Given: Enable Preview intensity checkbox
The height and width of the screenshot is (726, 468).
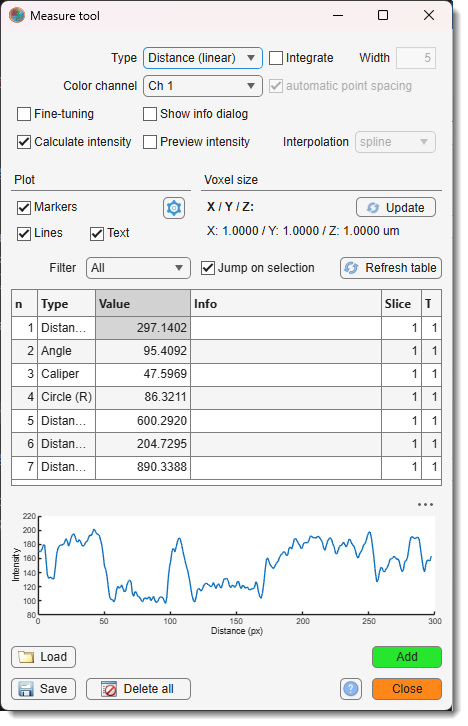Looking at the screenshot, I should (150, 142).
